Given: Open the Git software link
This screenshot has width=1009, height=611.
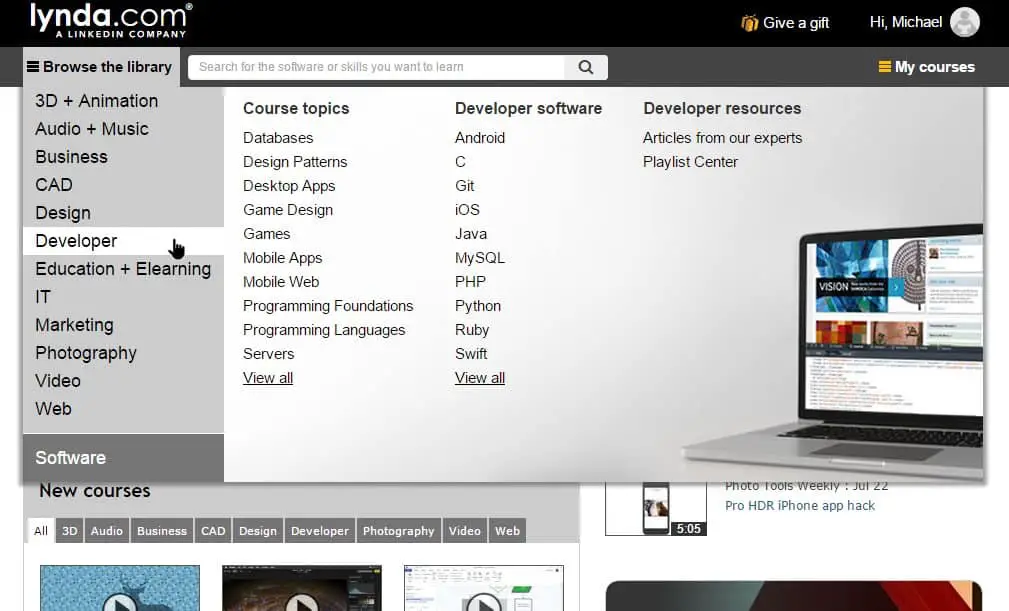Looking at the screenshot, I should [x=465, y=186].
